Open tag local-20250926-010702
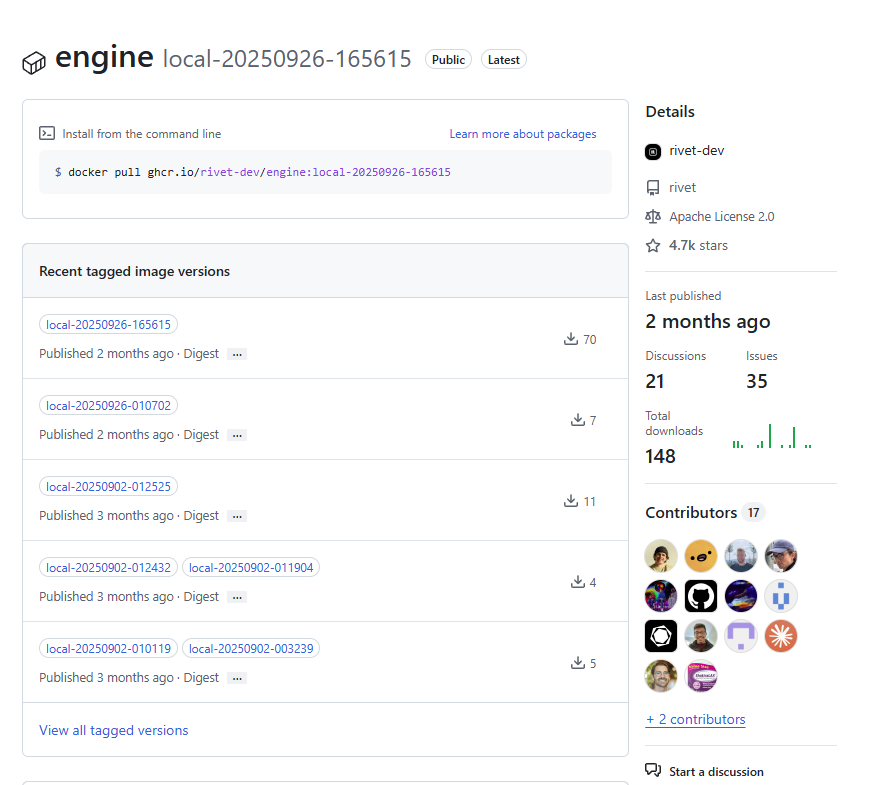This screenshot has height=785, width=882. [108, 405]
